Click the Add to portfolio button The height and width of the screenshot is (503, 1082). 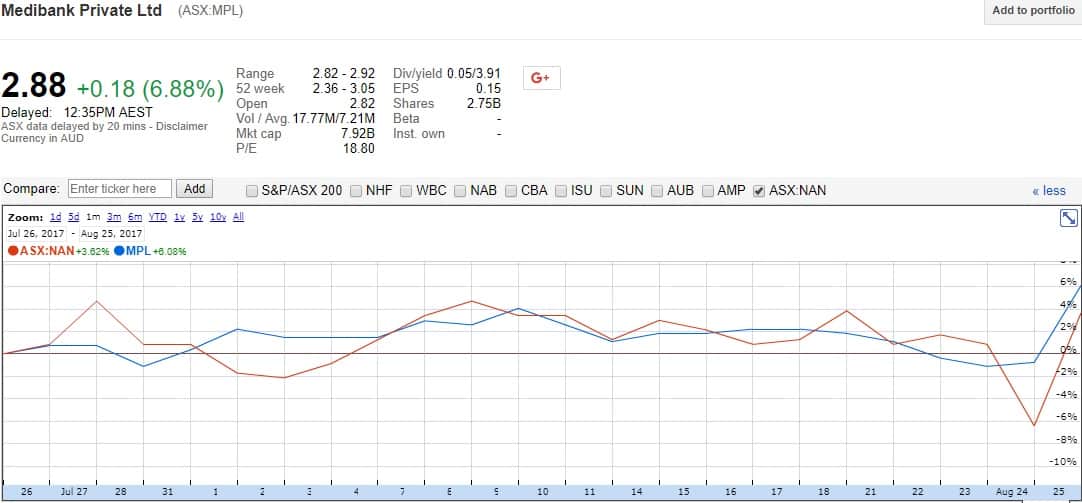tap(1033, 11)
